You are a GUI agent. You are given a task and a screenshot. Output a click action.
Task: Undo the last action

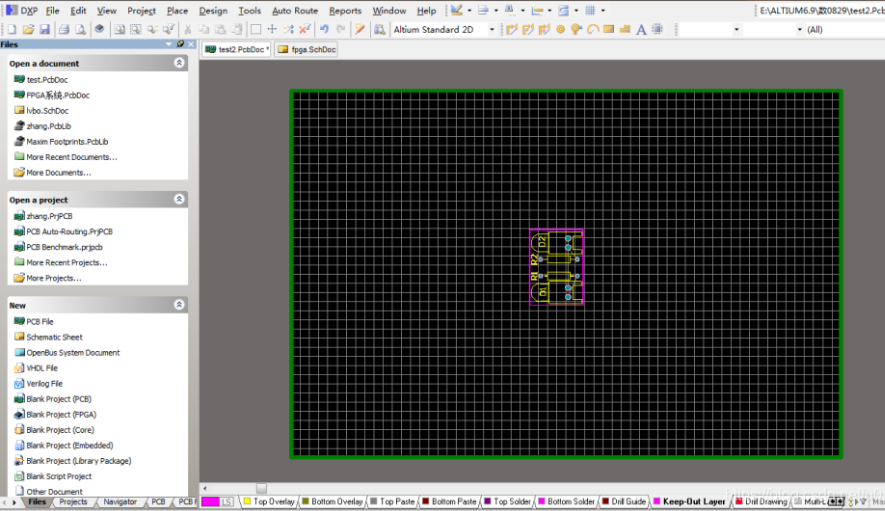[x=324, y=29]
